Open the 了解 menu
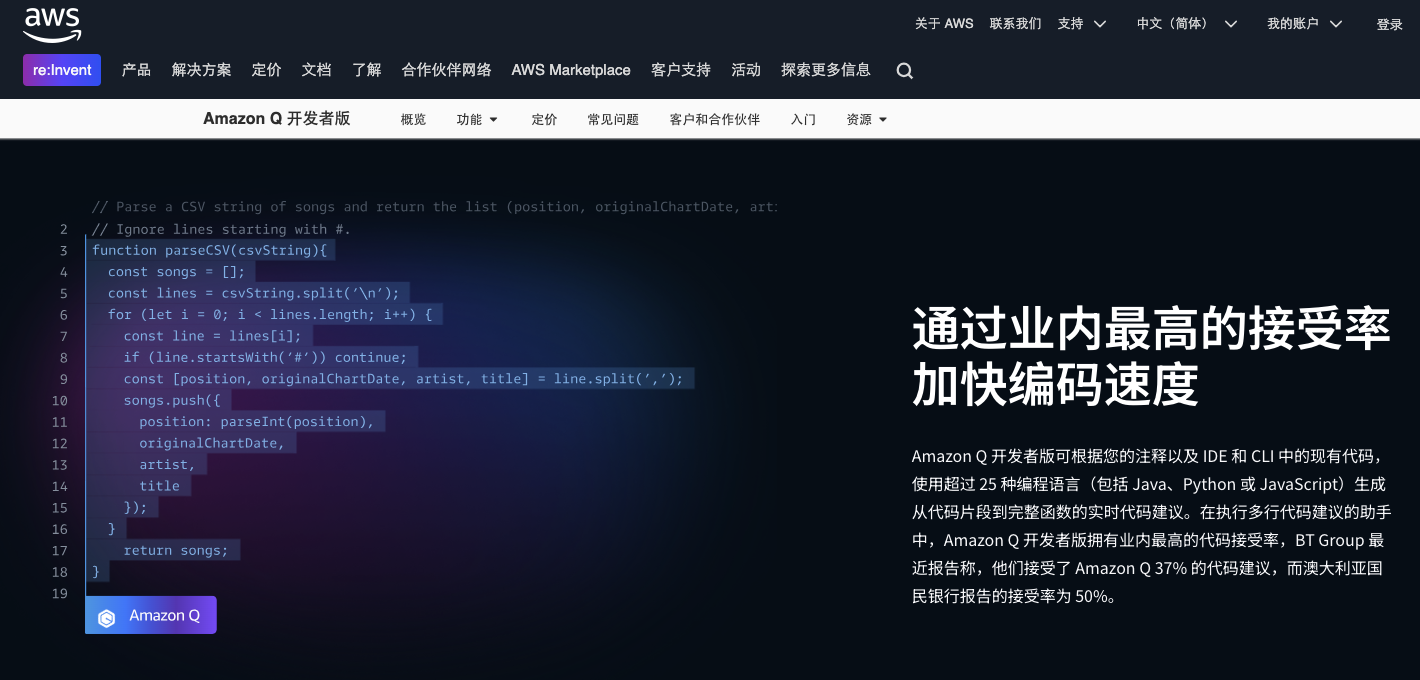 coord(366,70)
